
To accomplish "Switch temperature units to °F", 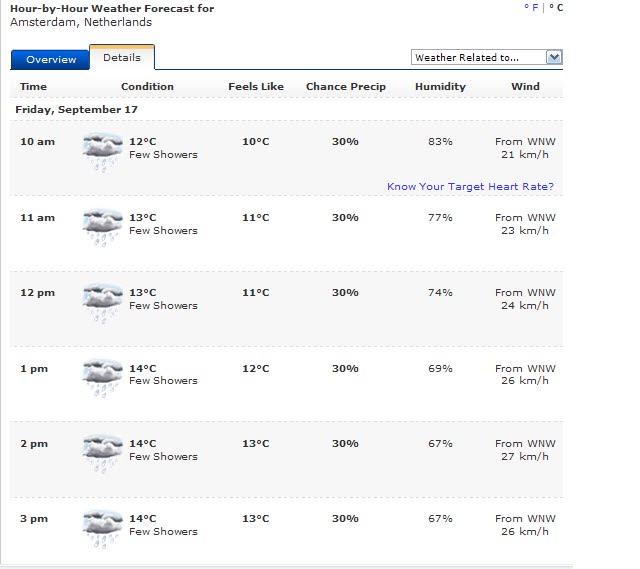I will tap(531, 8).
